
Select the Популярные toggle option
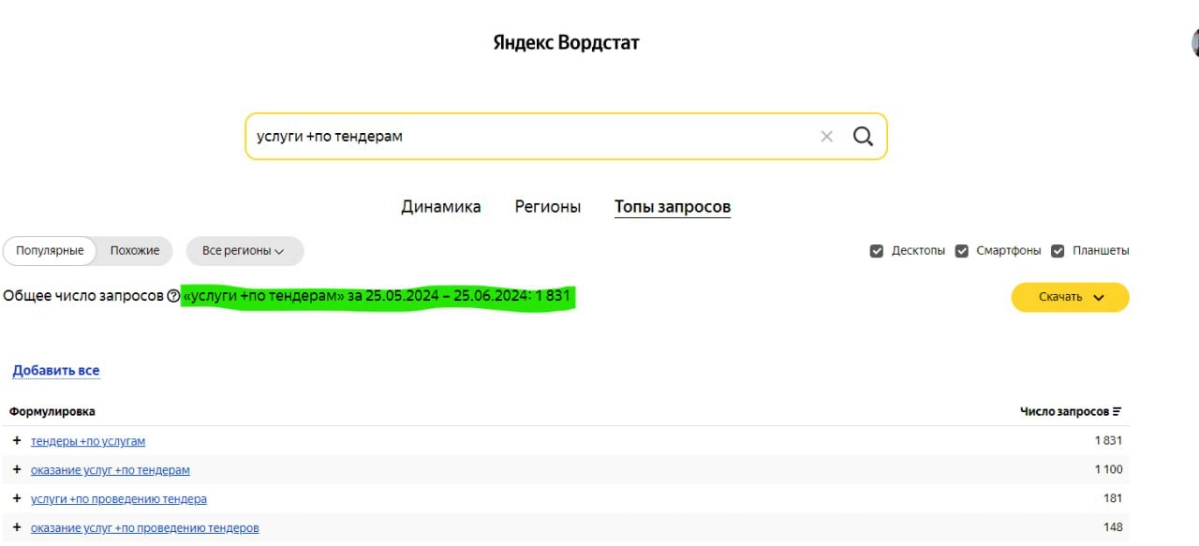coord(50,251)
